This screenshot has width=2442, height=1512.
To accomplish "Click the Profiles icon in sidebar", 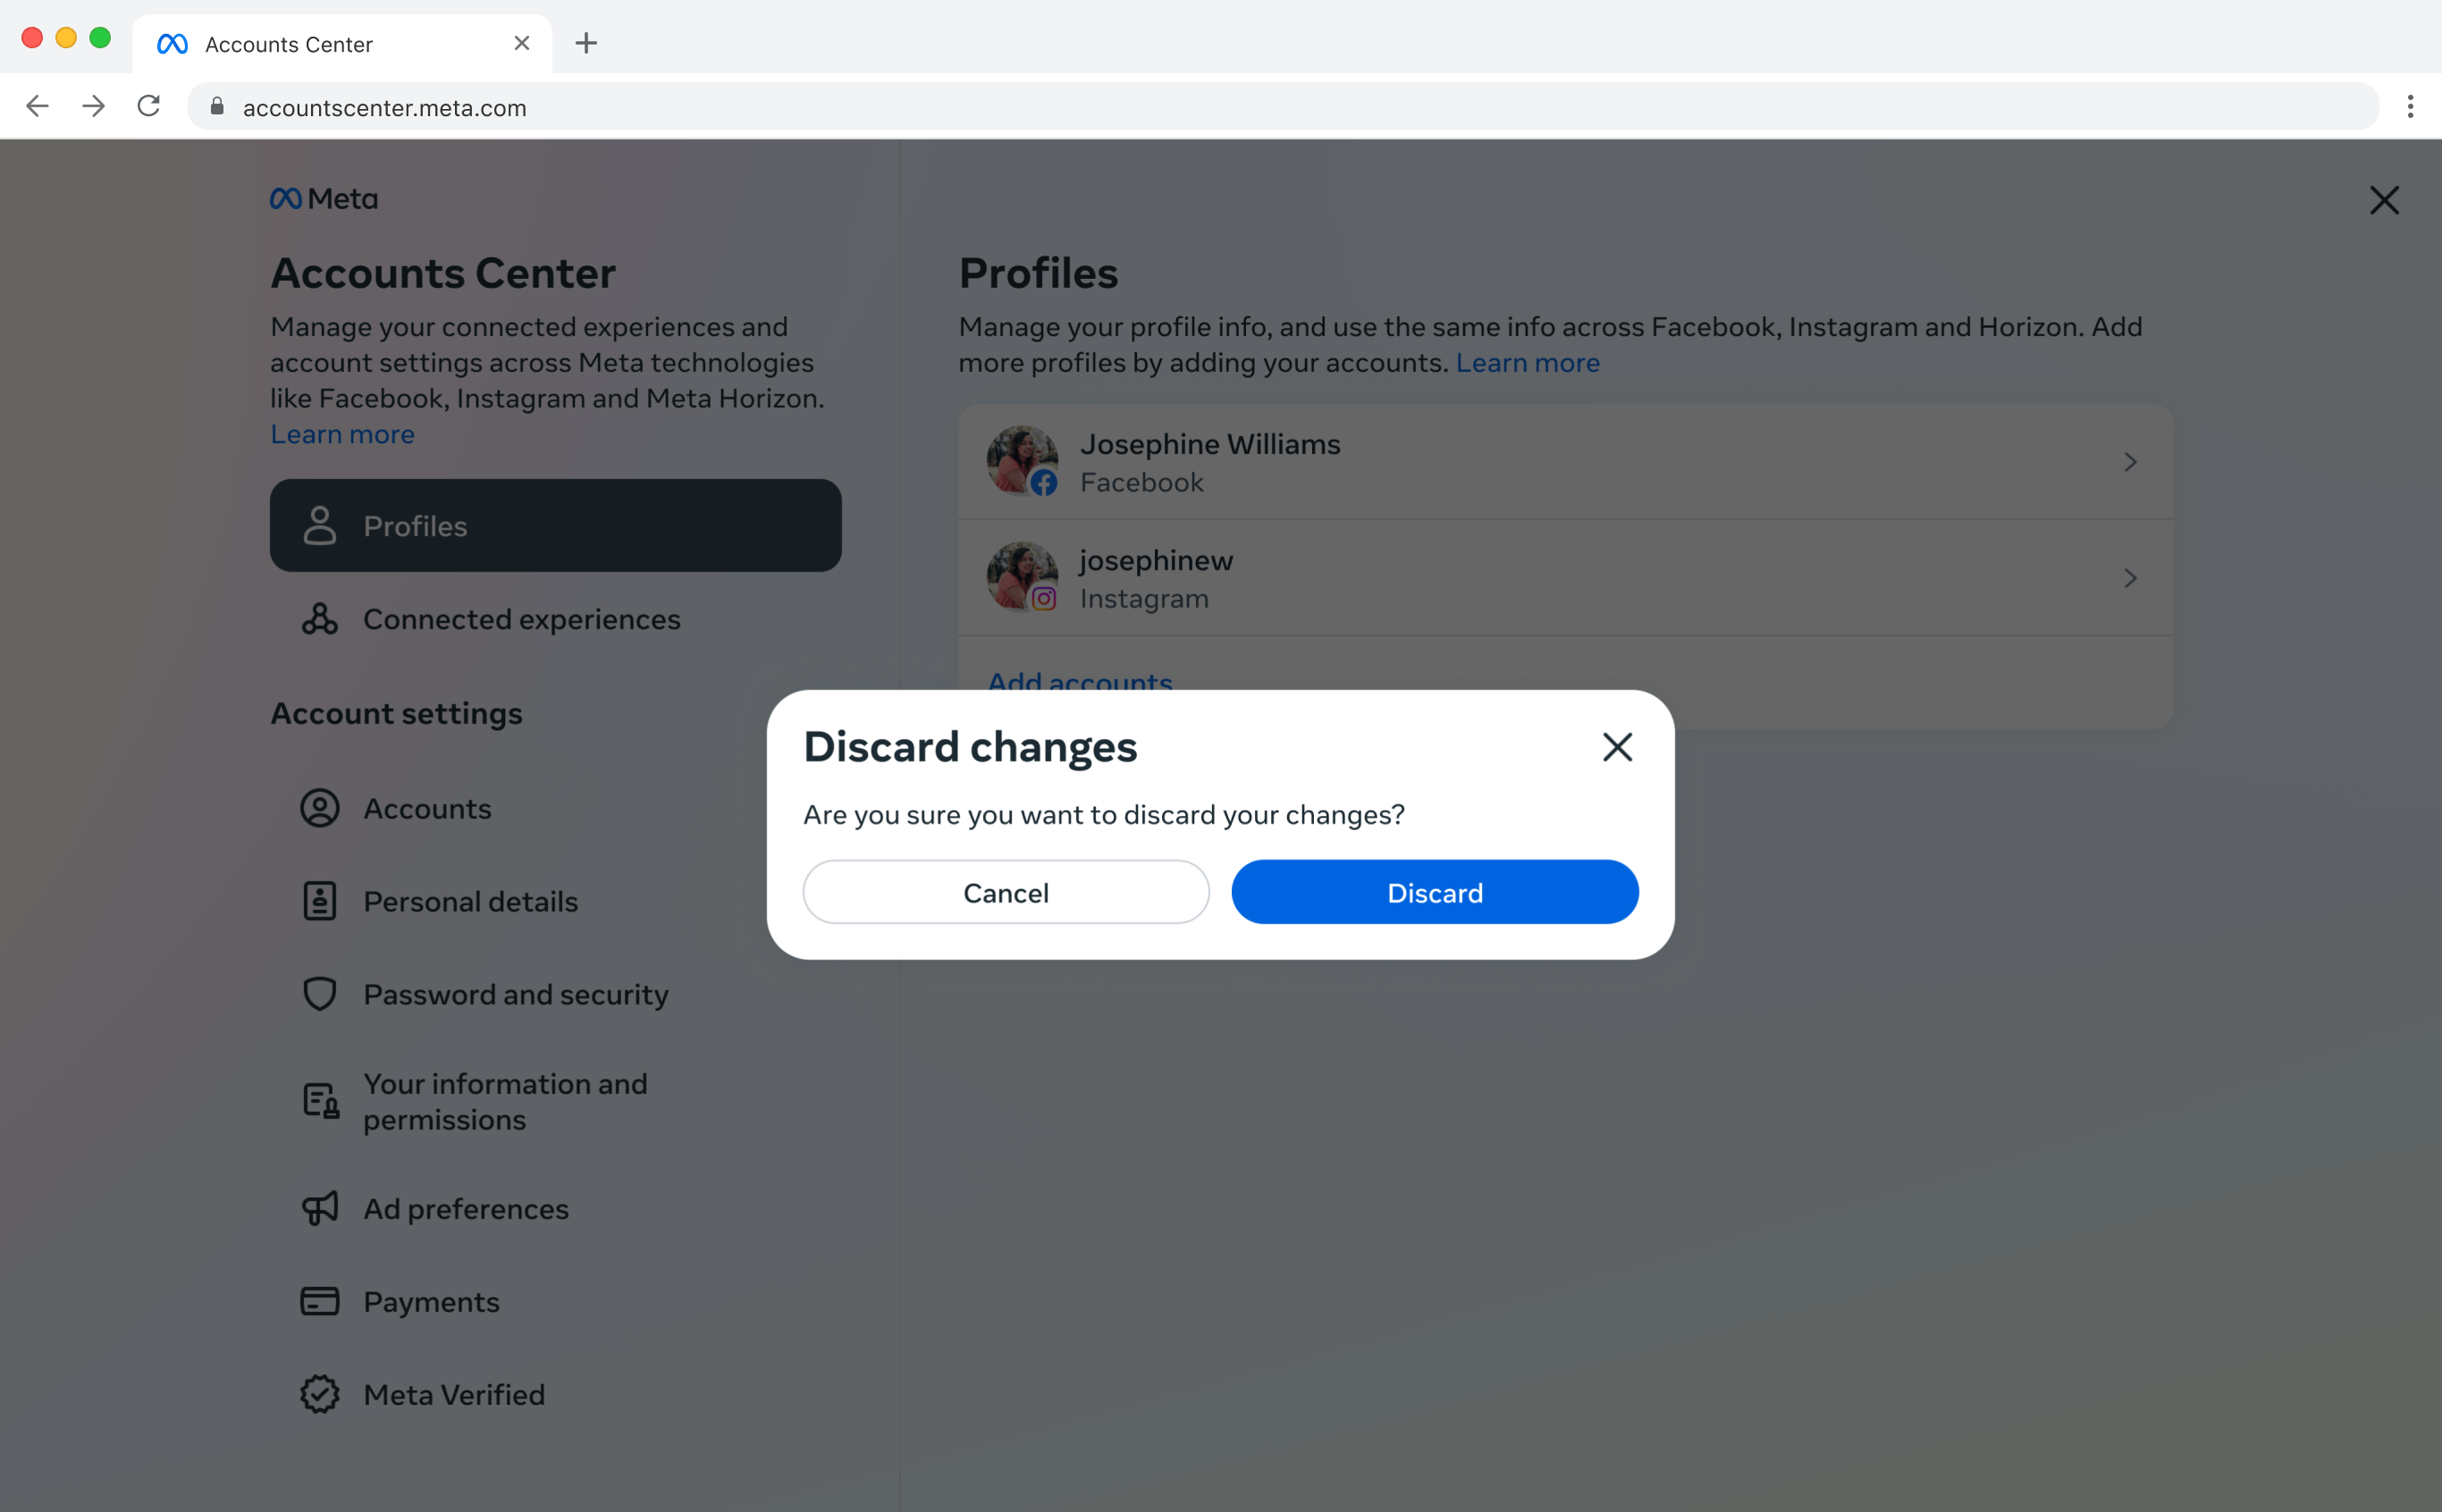I will coord(317,525).
